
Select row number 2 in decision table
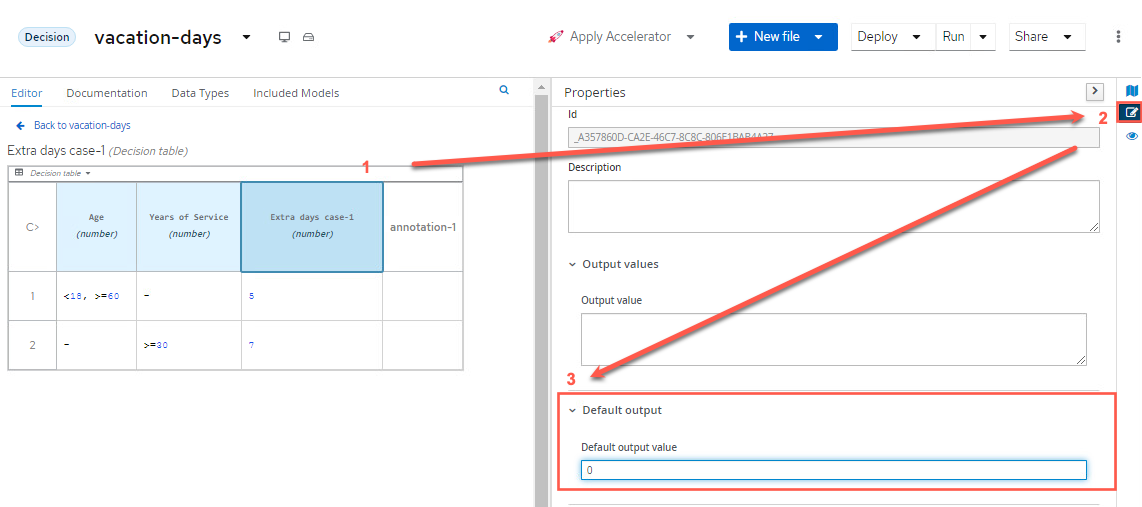[x=32, y=345]
